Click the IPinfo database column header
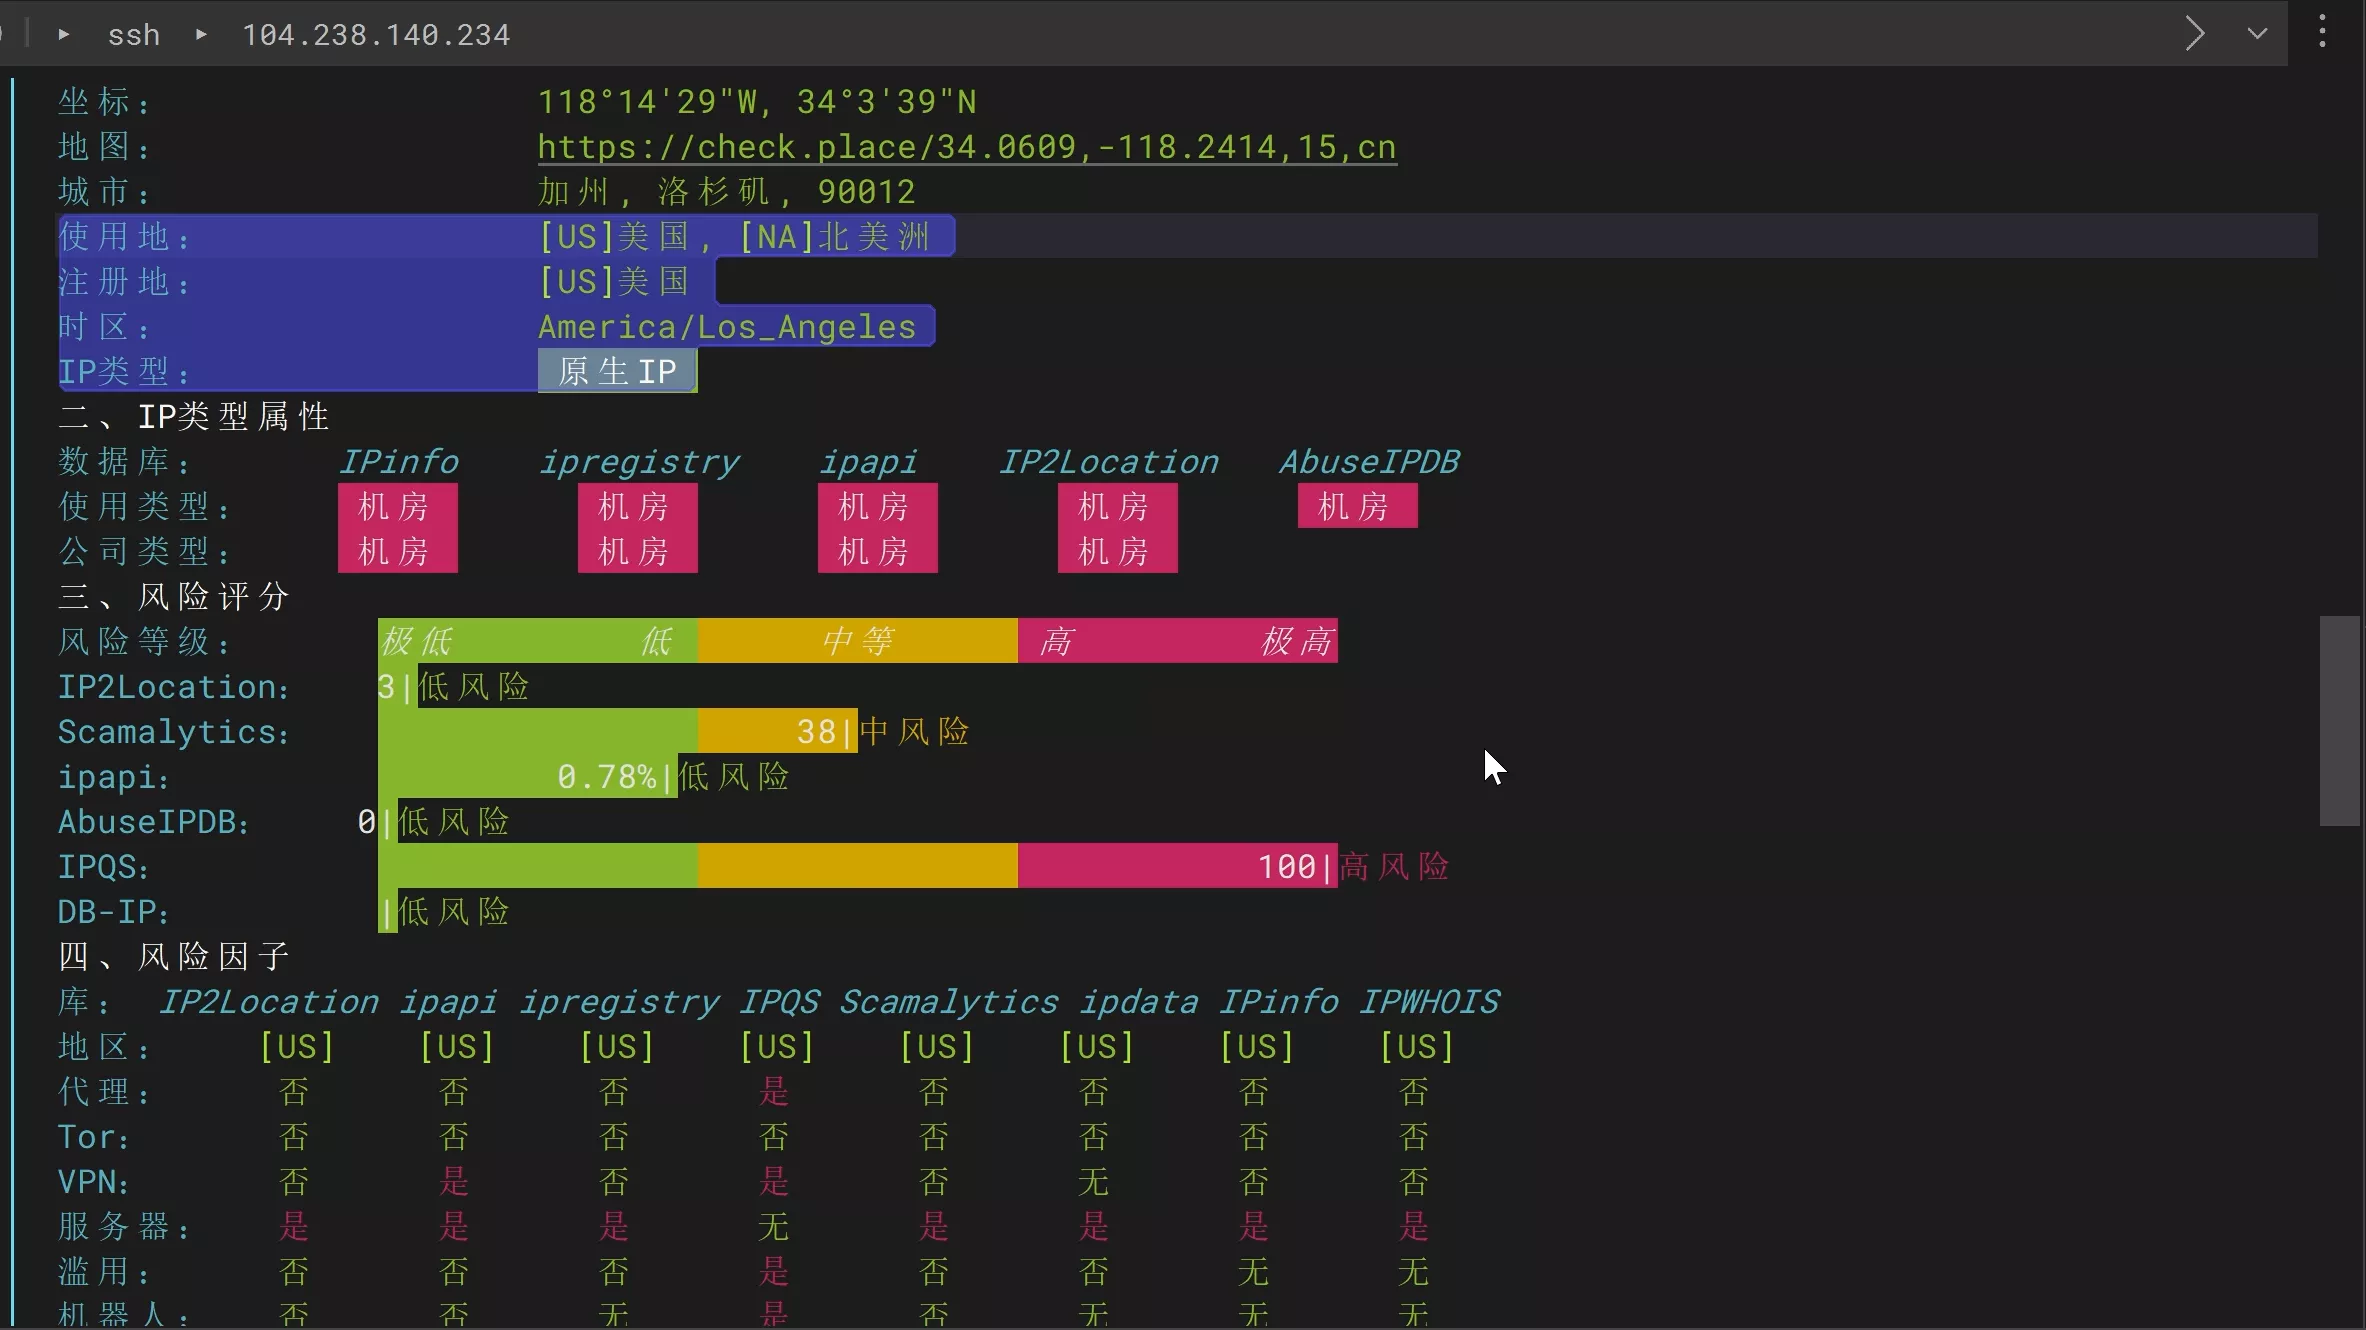2366x1330 pixels. (398, 461)
